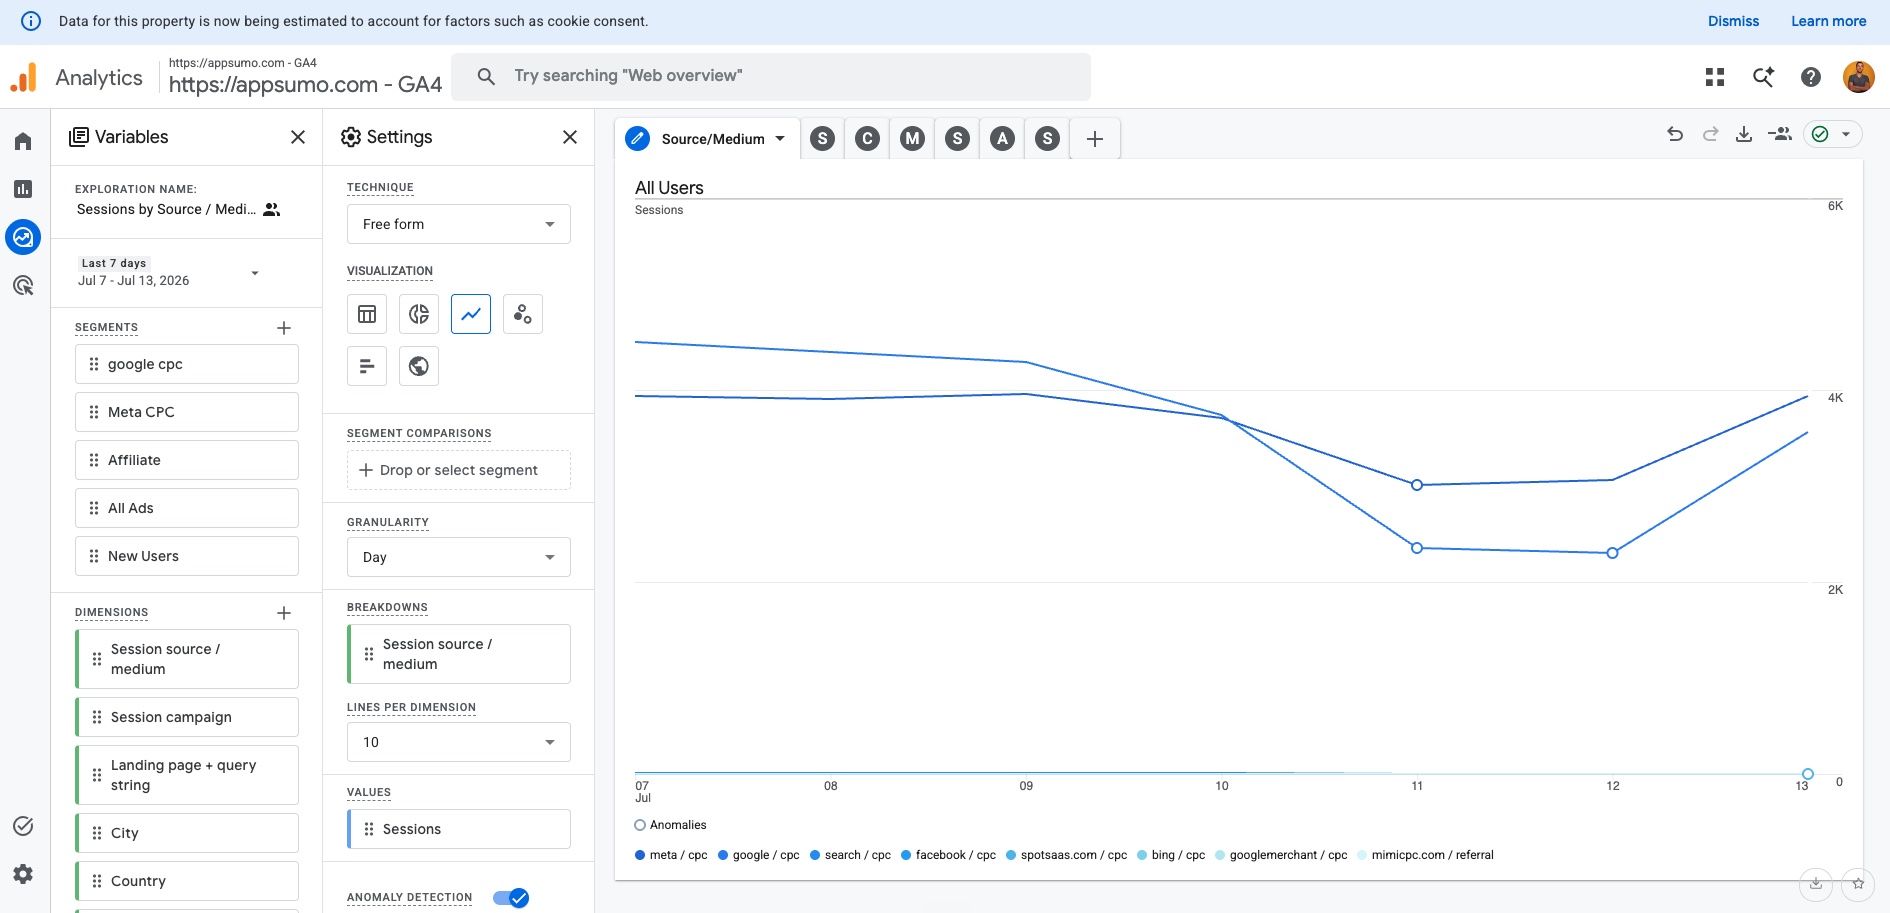
Task: Close the Variables panel
Action: coord(298,137)
